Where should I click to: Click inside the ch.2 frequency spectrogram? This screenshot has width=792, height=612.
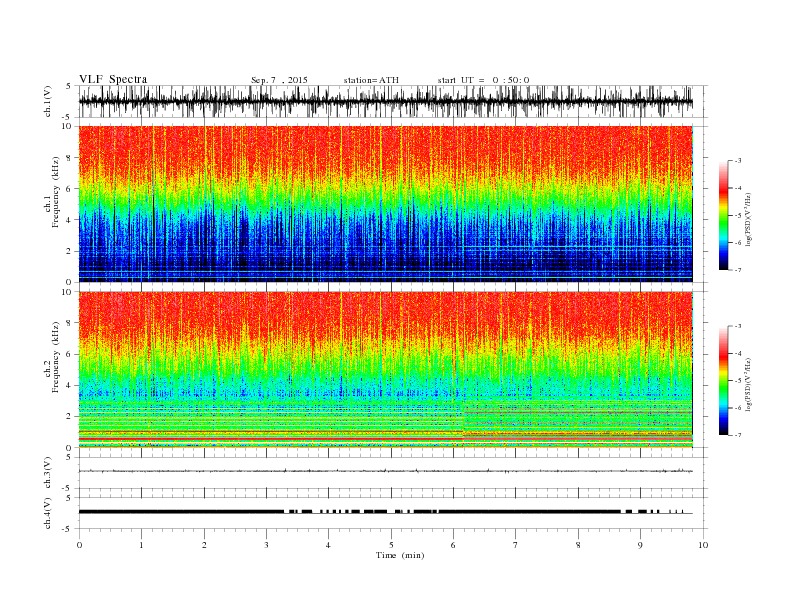(386, 370)
